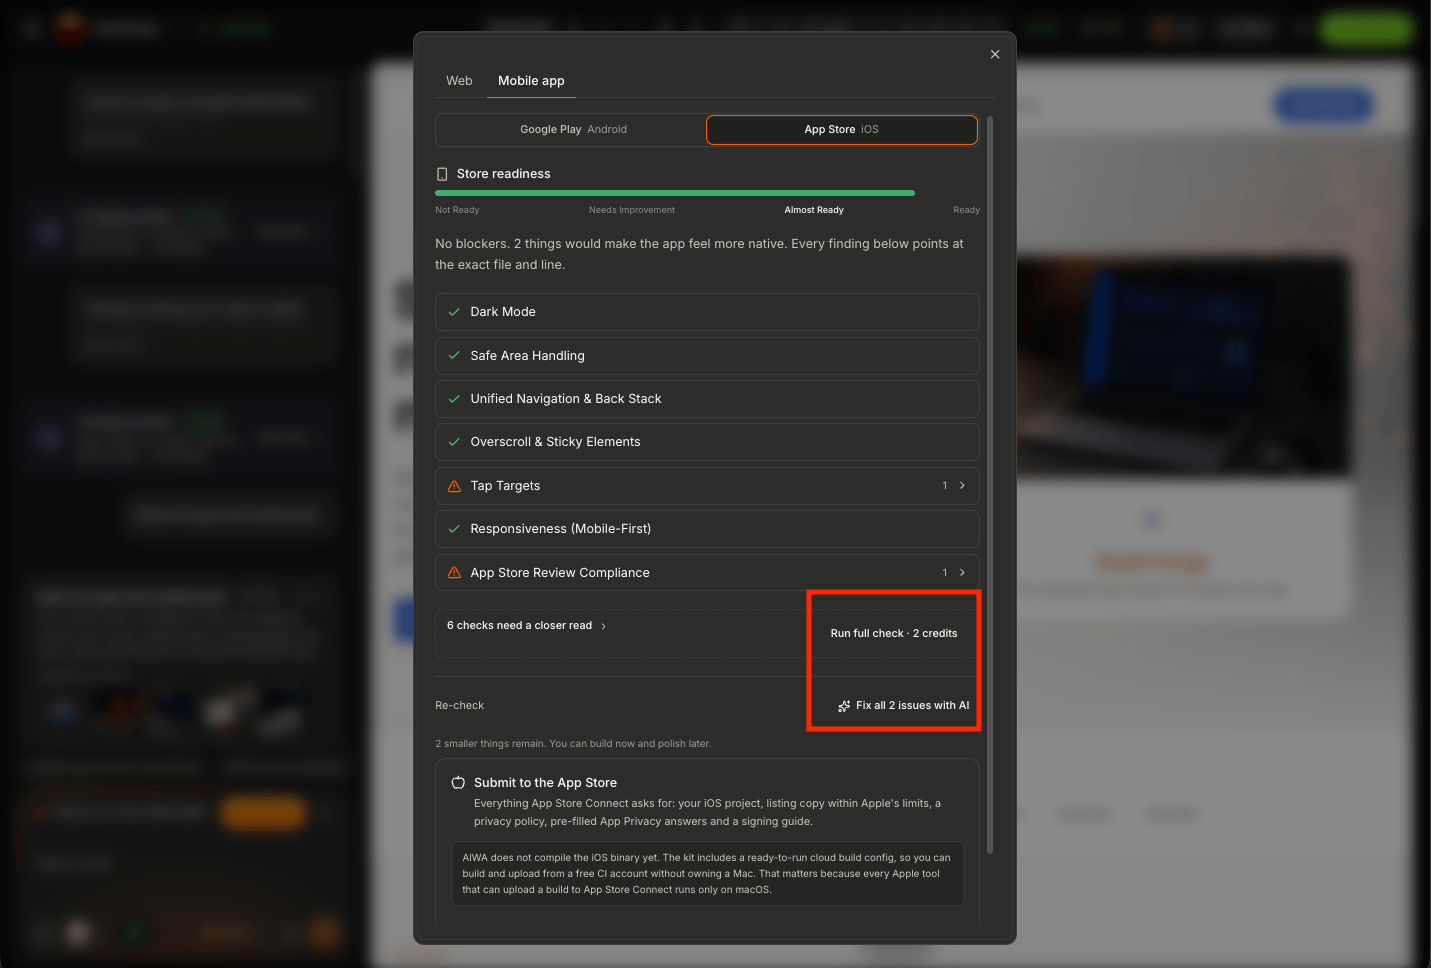
Task: Switch to the Web tab
Action: pyautogui.click(x=459, y=81)
